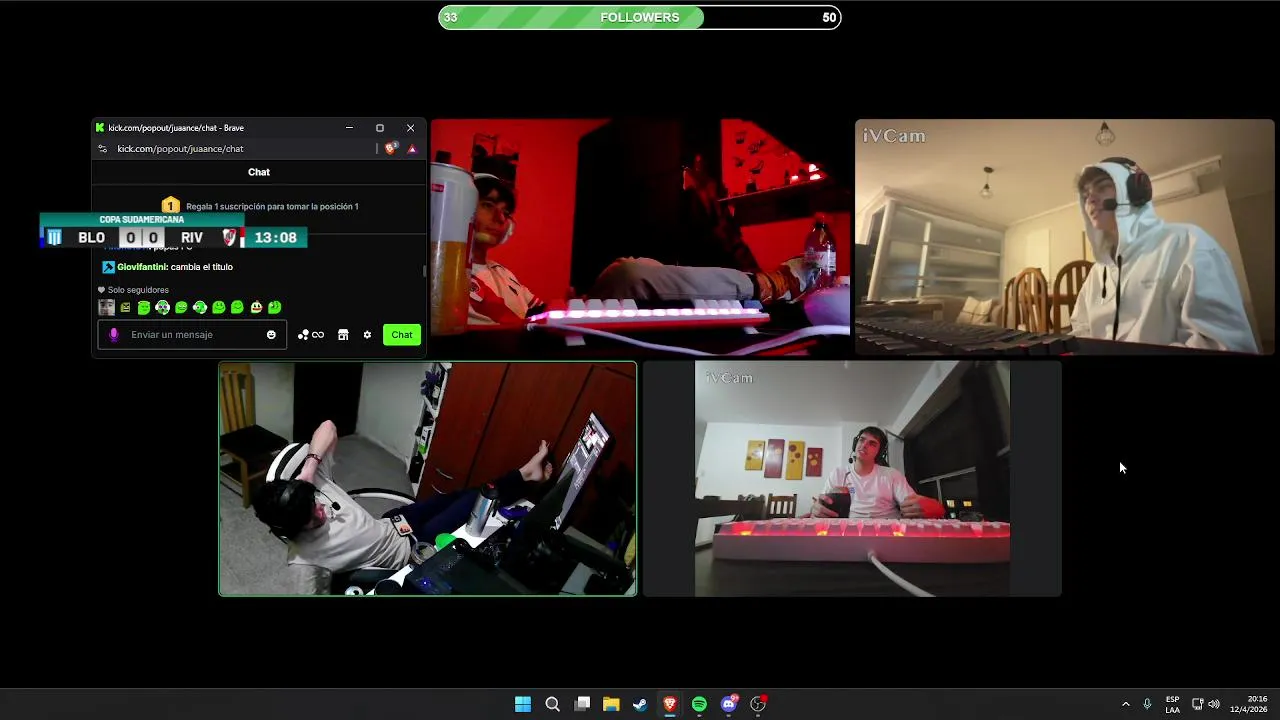Select the iVCam feed with white hoodie
The width and height of the screenshot is (1280, 720).
1064,237
